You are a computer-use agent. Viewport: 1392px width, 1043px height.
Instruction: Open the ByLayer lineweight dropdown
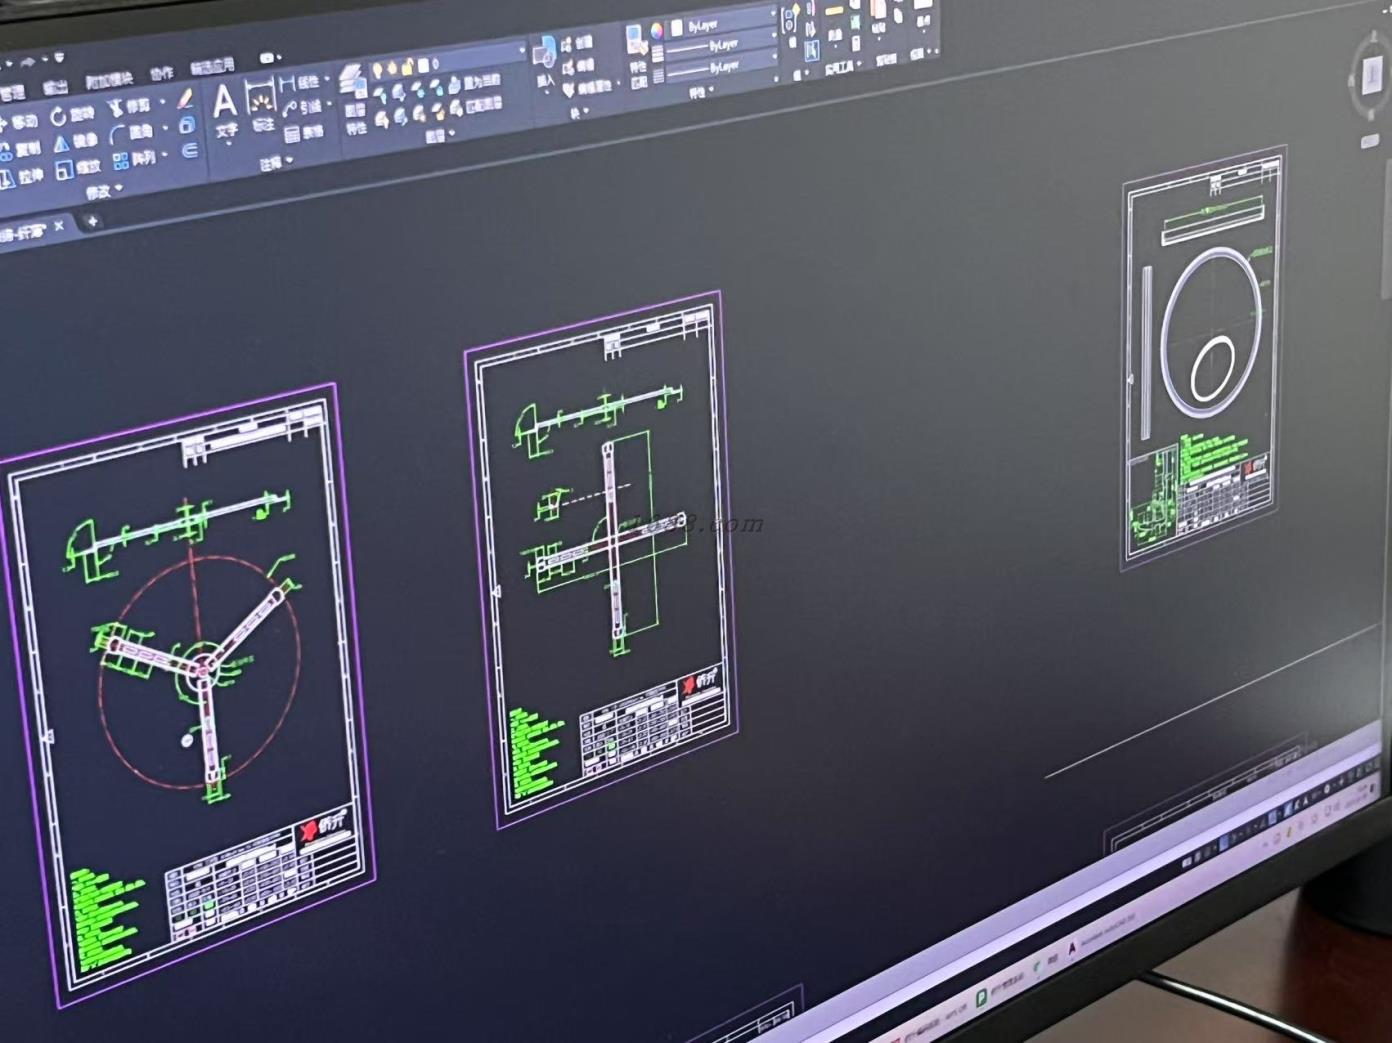point(774,35)
